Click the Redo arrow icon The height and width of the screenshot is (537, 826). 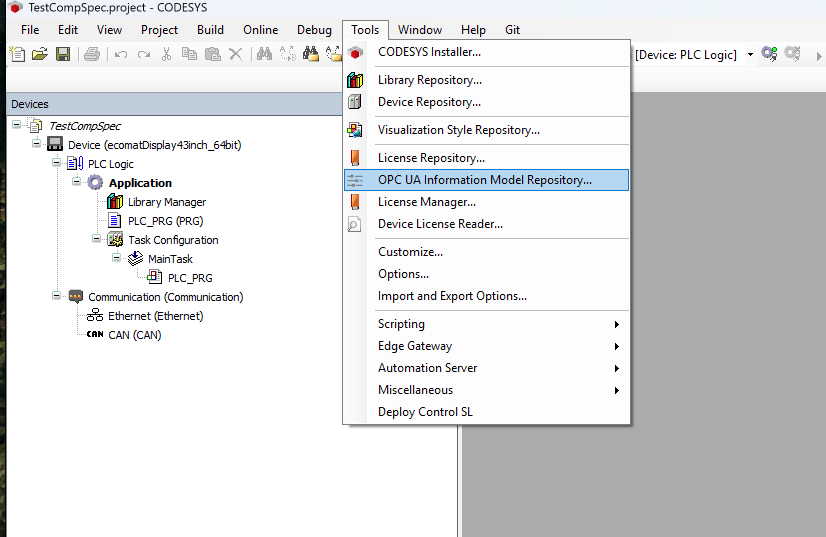click(144, 54)
